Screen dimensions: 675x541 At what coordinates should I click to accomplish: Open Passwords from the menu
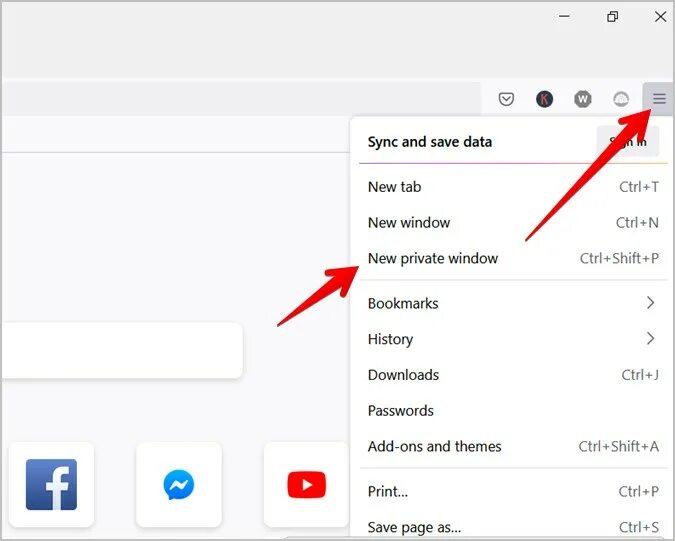(513, 411)
